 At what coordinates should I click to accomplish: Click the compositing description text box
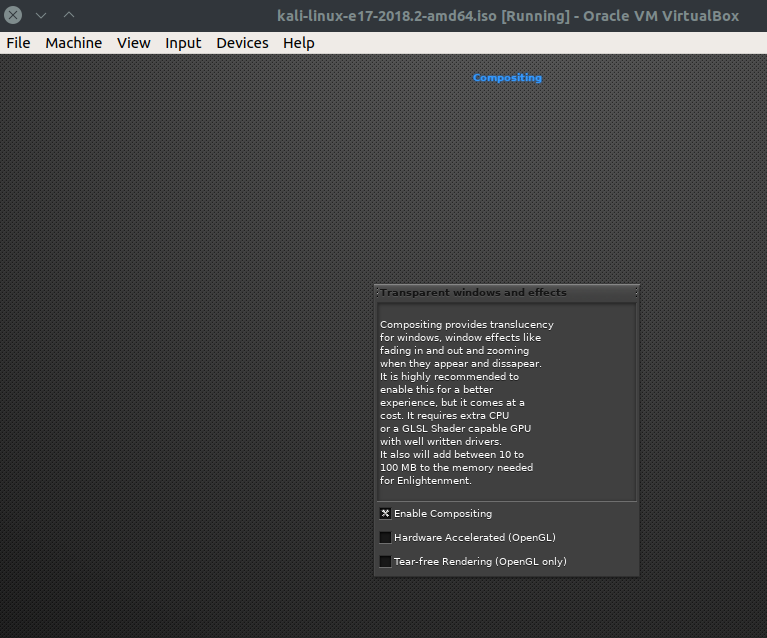click(506, 402)
